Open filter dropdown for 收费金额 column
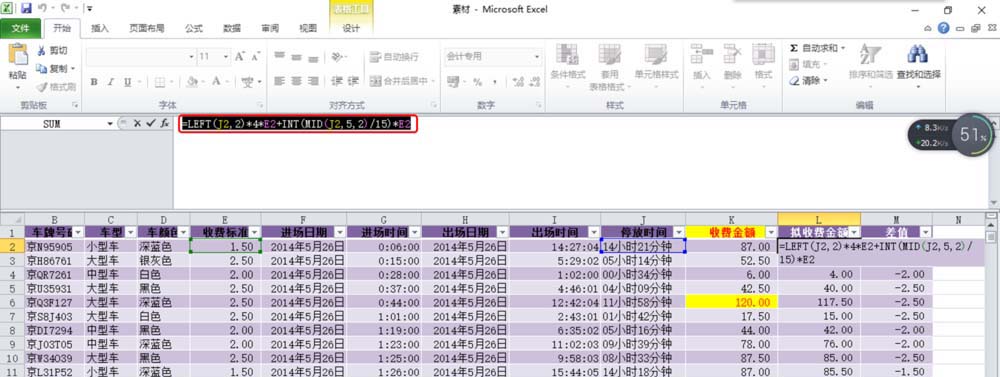 click(x=770, y=232)
